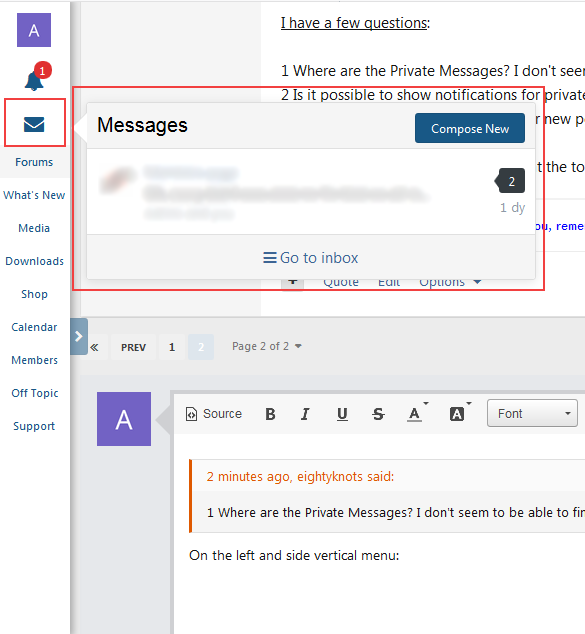The height and width of the screenshot is (634, 585).
Task: Go to page 1 of thread
Action: pyautogui.click(x=172, y=347)
